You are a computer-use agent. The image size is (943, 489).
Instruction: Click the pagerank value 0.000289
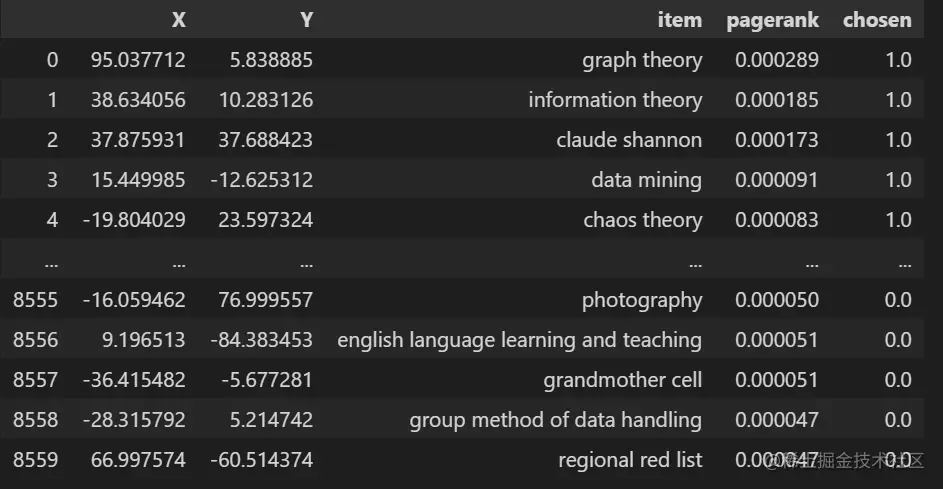[776, 60]
